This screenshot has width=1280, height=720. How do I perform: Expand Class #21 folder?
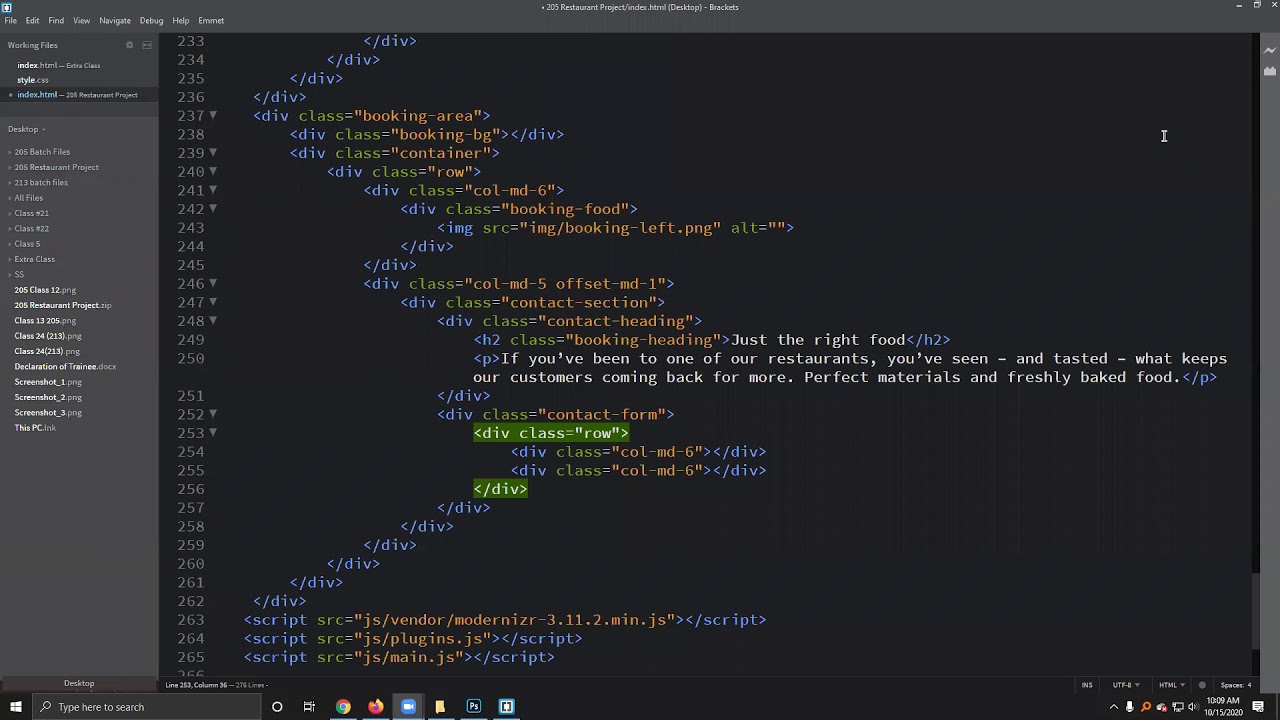click(x=31, y=213)
